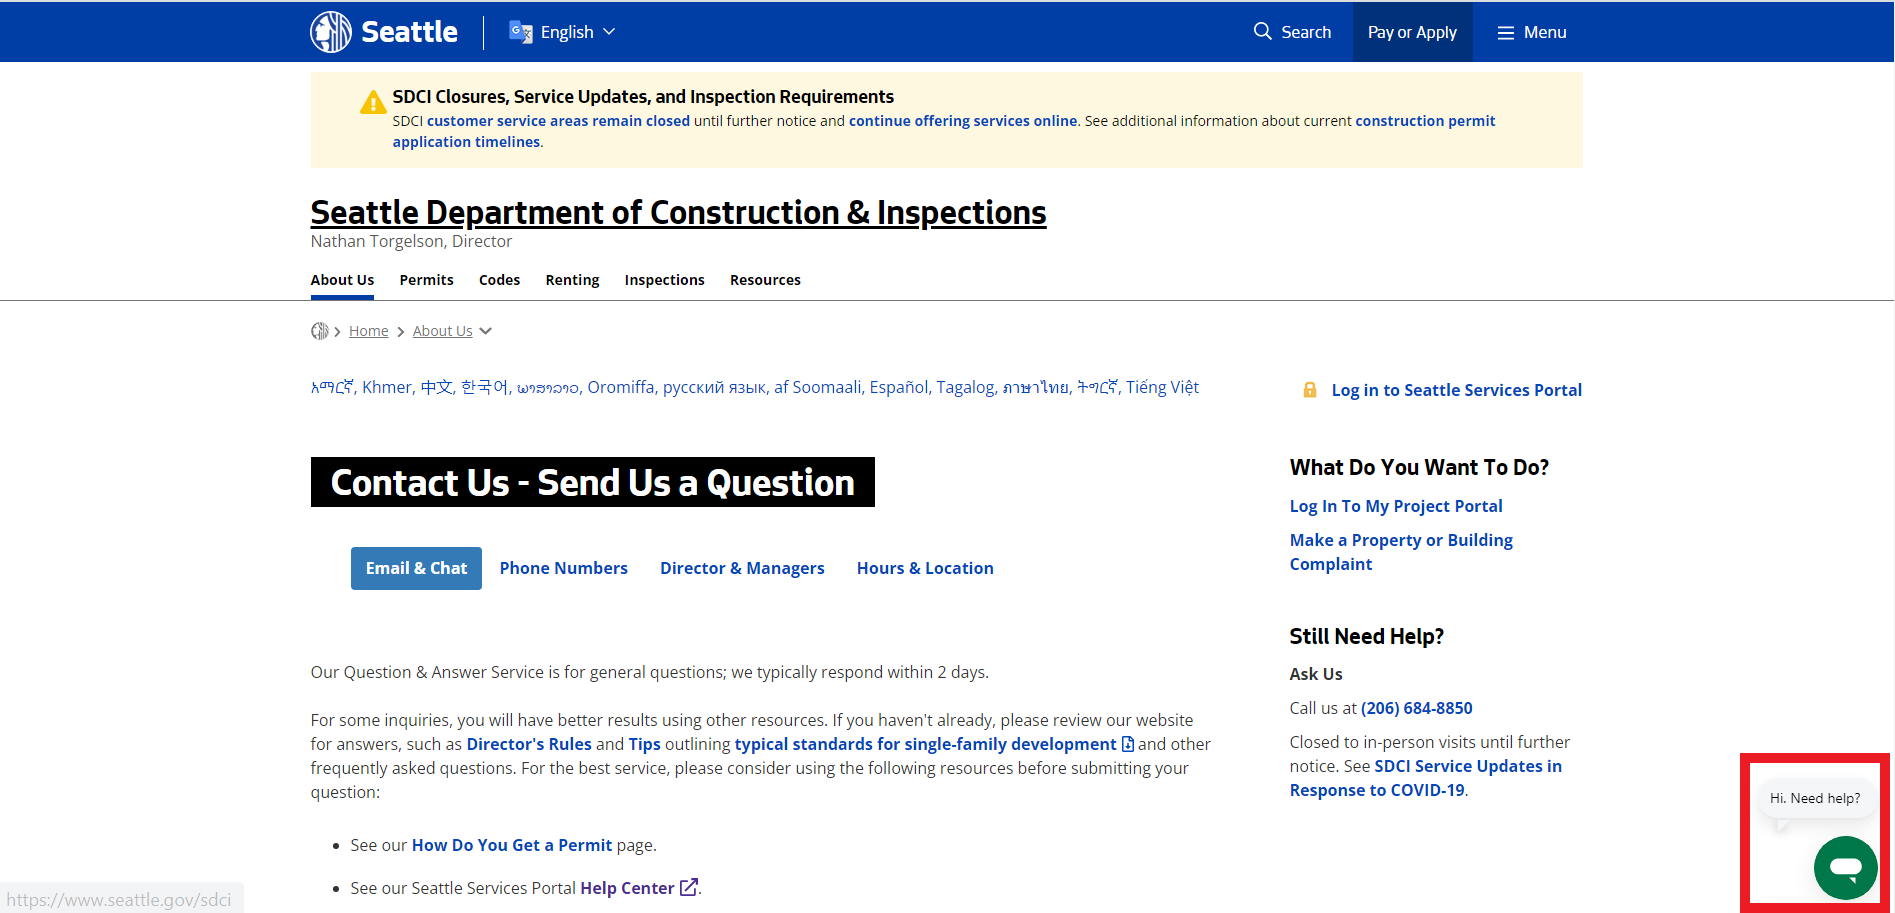Switch language to Tiếng Việt
The width and height of the screenshot is (1895, 913).
(x=1162, y=387)
